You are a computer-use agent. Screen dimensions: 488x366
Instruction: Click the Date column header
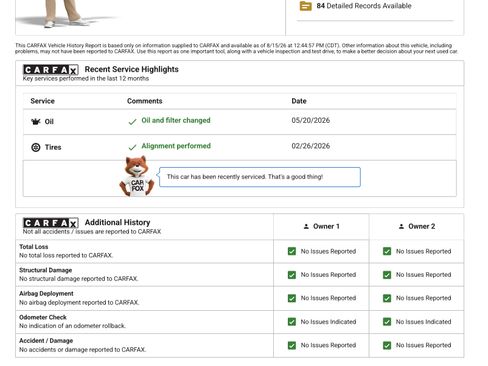coord(299,101)
